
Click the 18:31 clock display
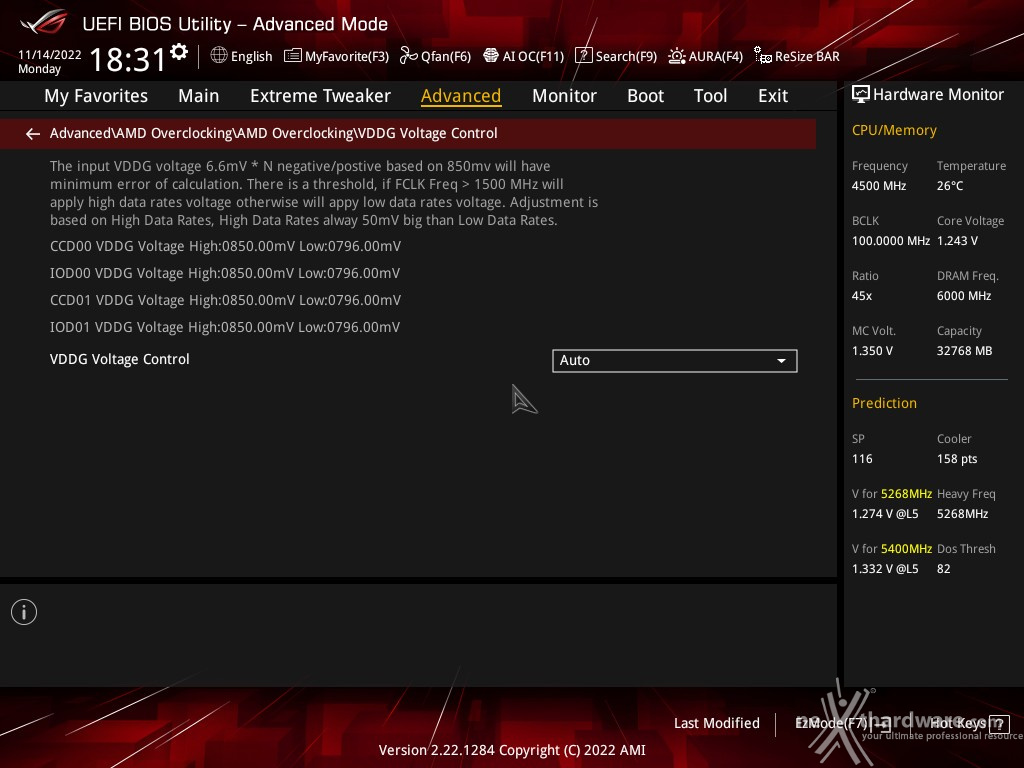pos(128,59)
